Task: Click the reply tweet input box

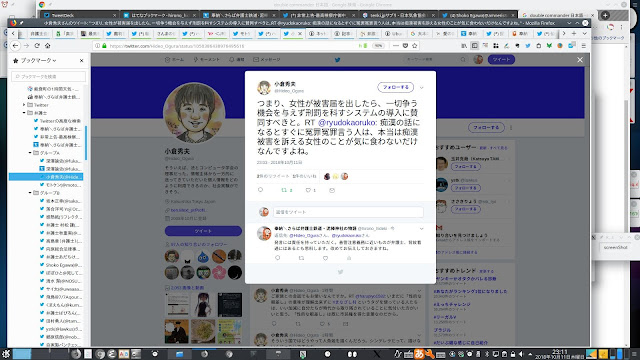Action: (348, 212)
